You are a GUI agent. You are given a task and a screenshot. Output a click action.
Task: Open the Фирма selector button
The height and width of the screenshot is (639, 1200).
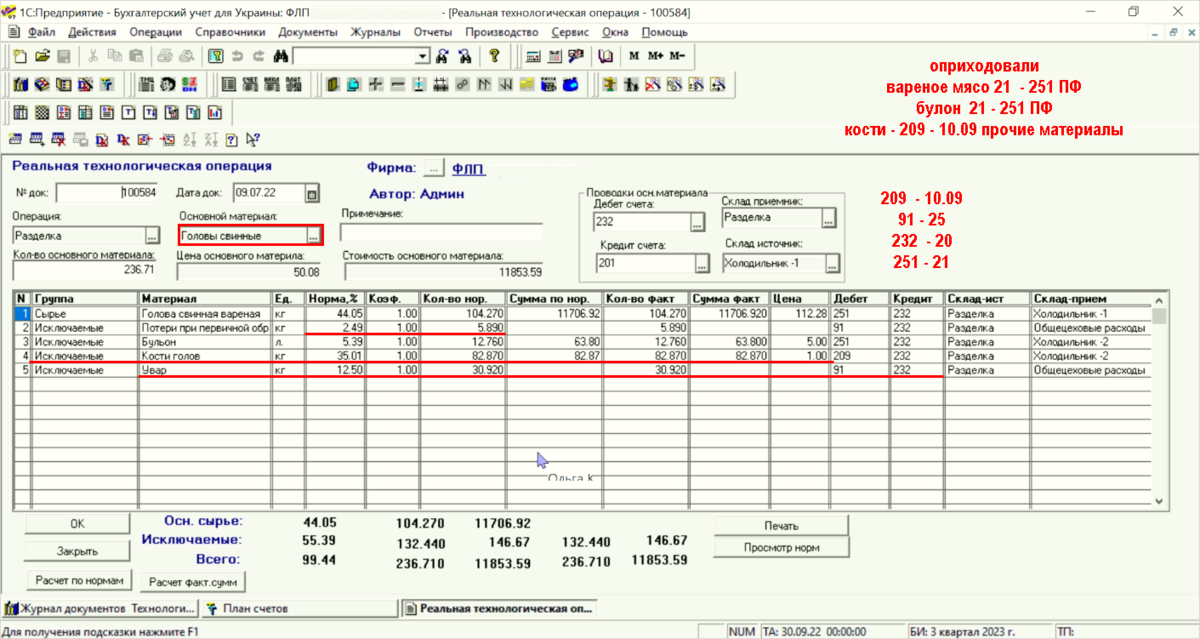pos(433,169)
